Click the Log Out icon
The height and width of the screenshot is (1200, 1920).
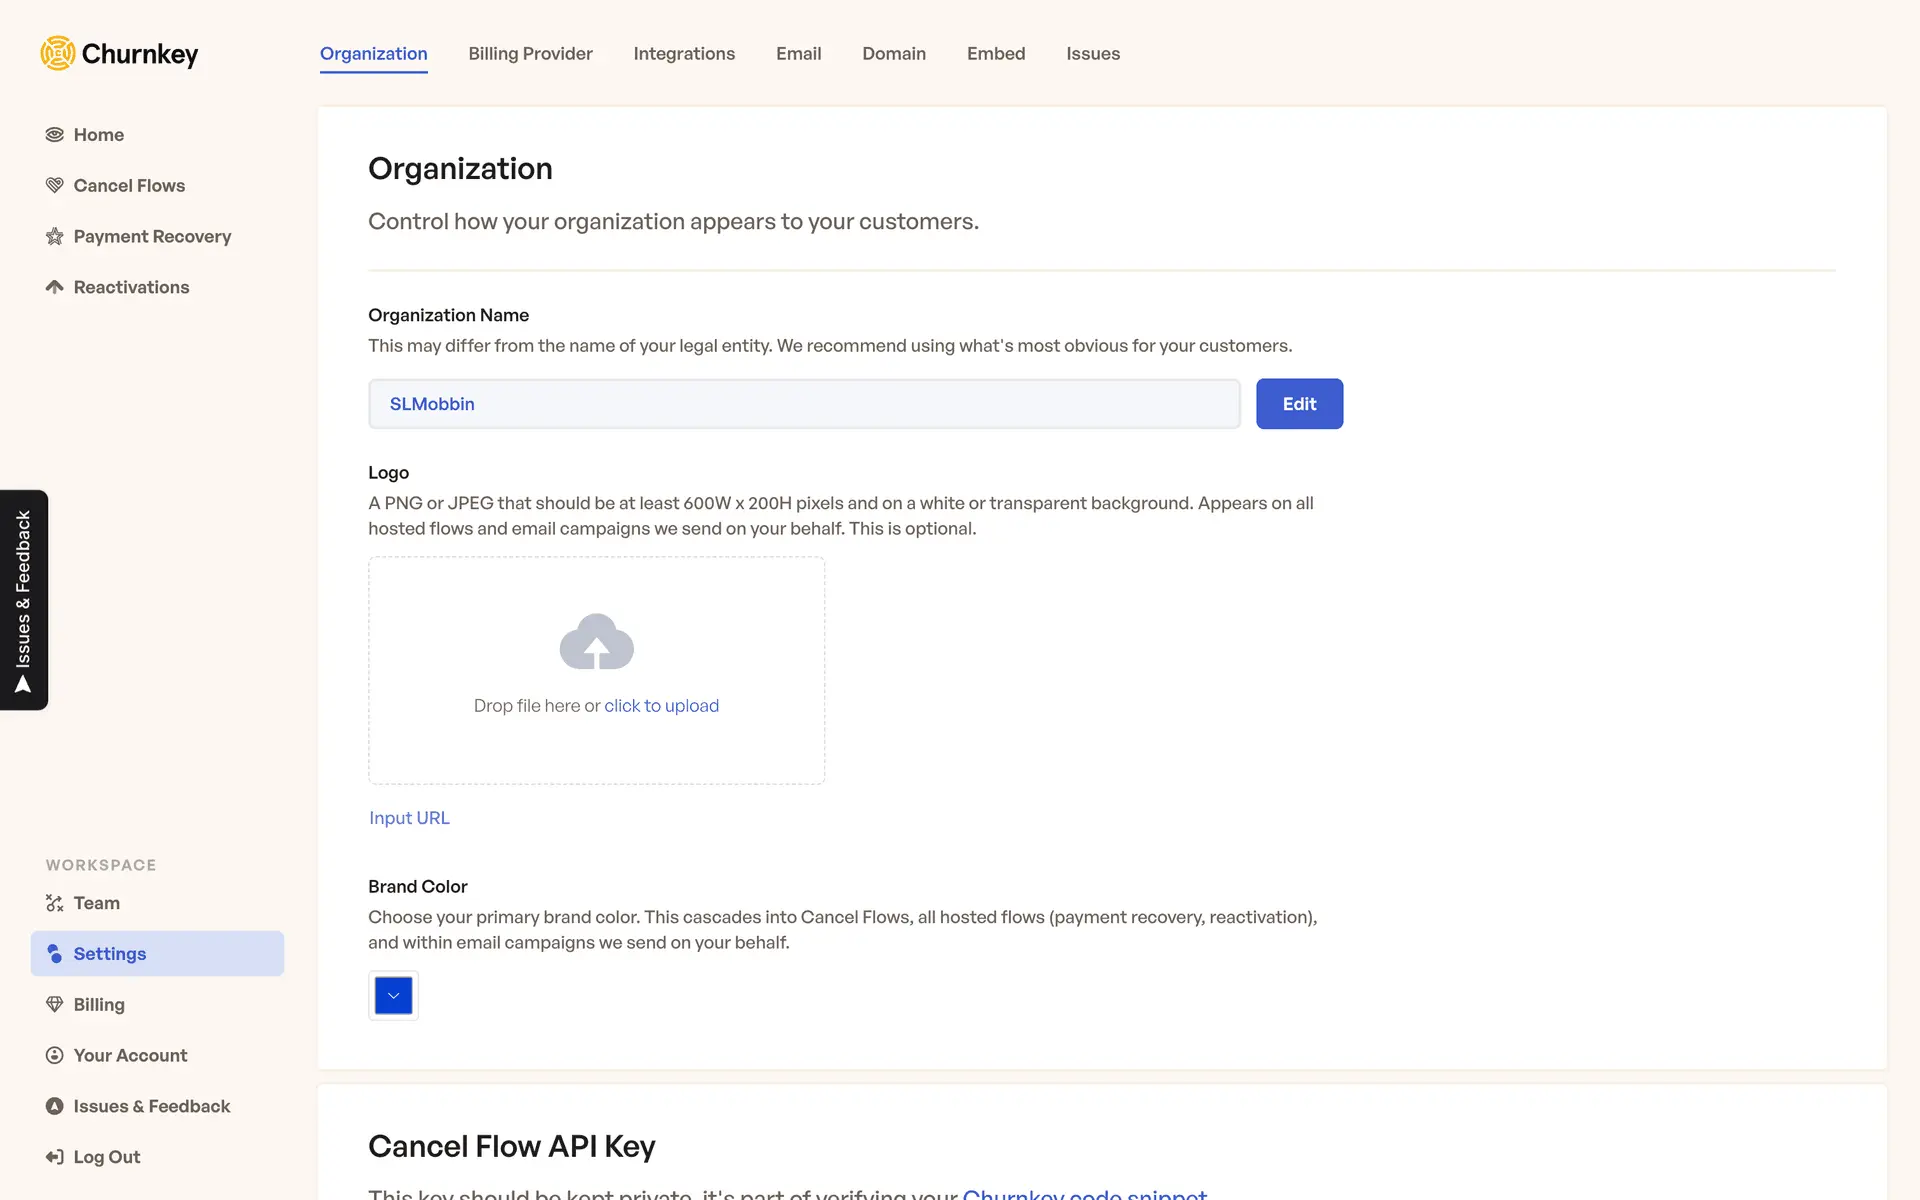pyautogui.click(x=55, y=1157)
